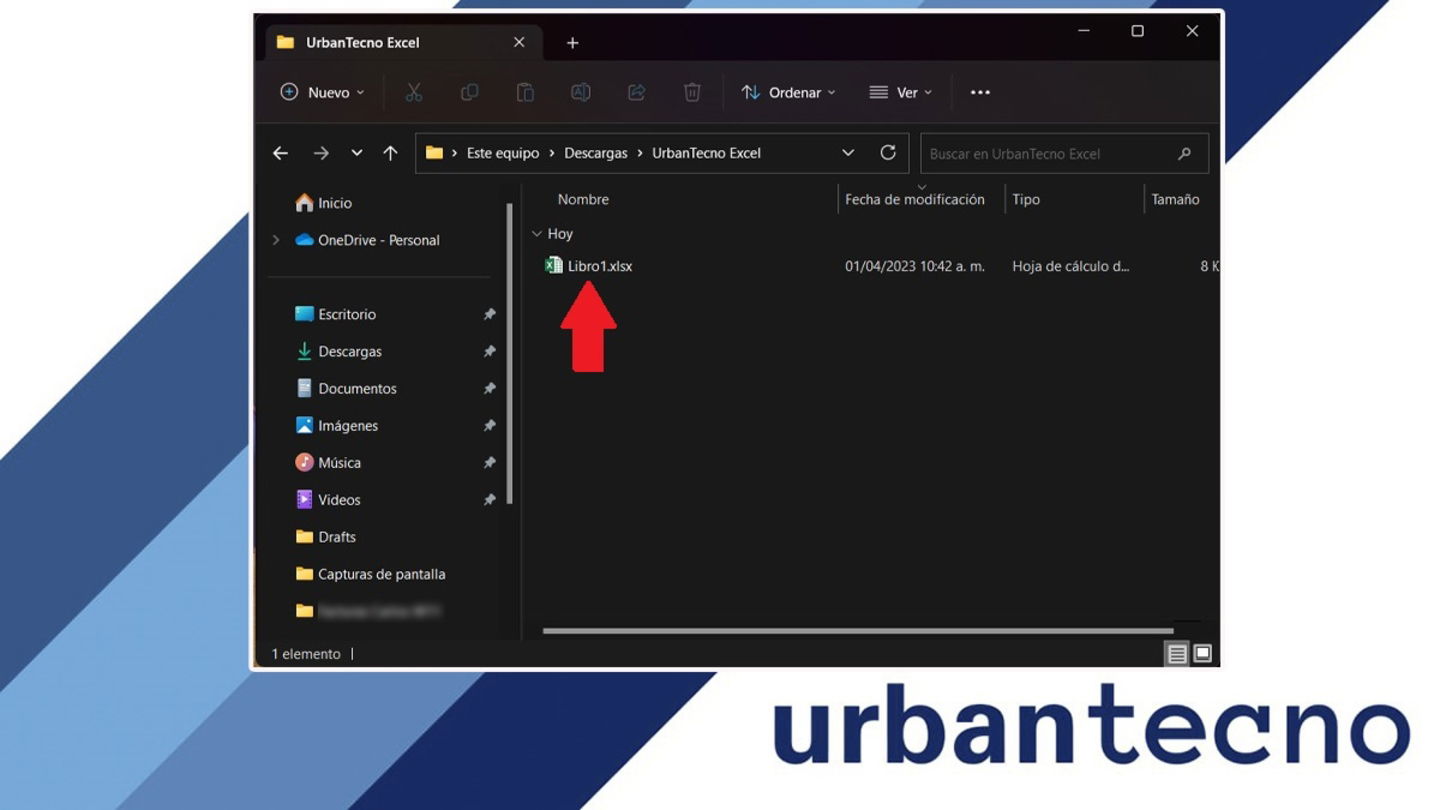Open Escritorio in quick access

[x=336, y=314]
